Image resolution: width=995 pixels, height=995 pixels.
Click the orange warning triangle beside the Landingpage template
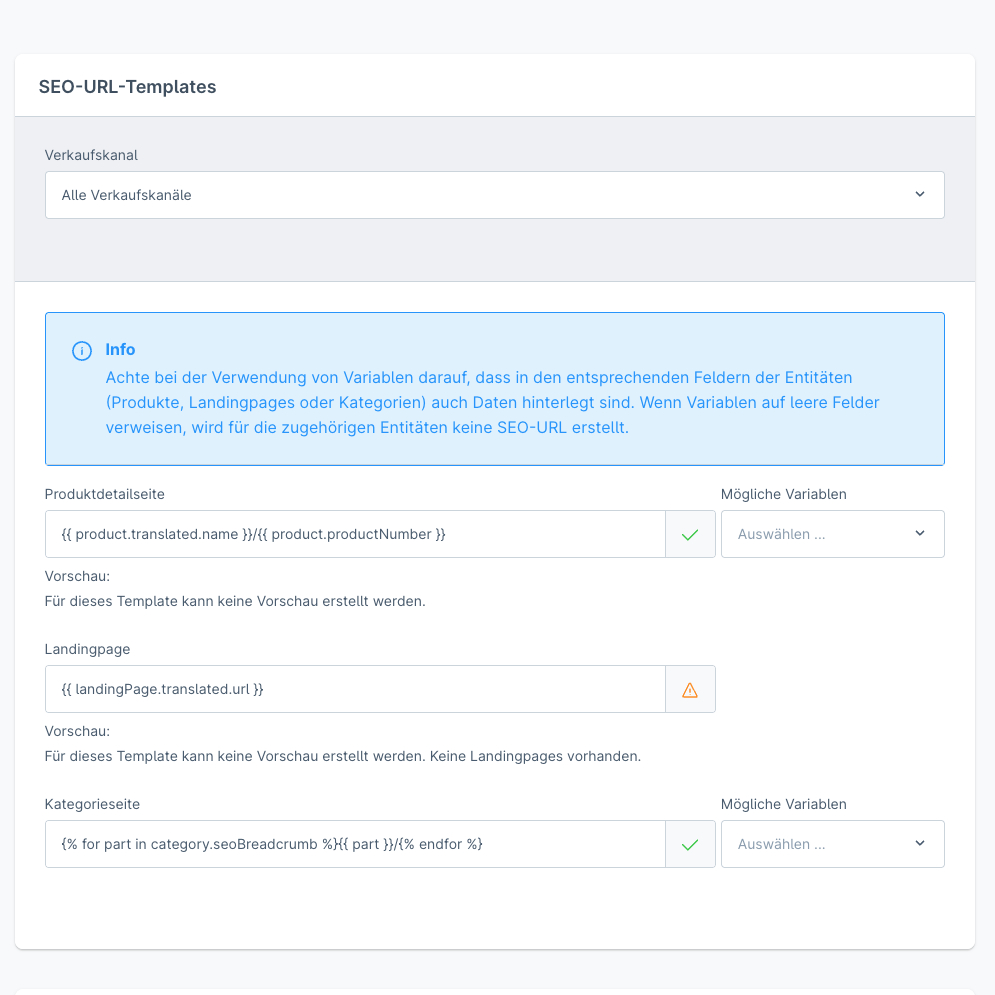coord(690,690)
